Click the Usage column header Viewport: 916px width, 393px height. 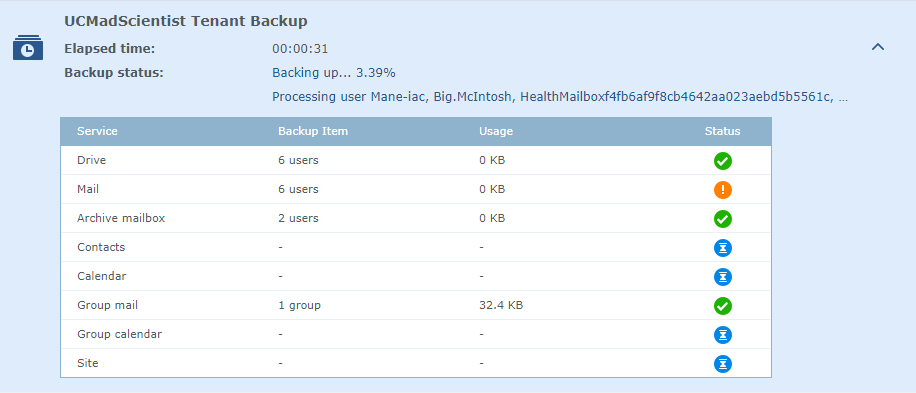pos(496,131)
